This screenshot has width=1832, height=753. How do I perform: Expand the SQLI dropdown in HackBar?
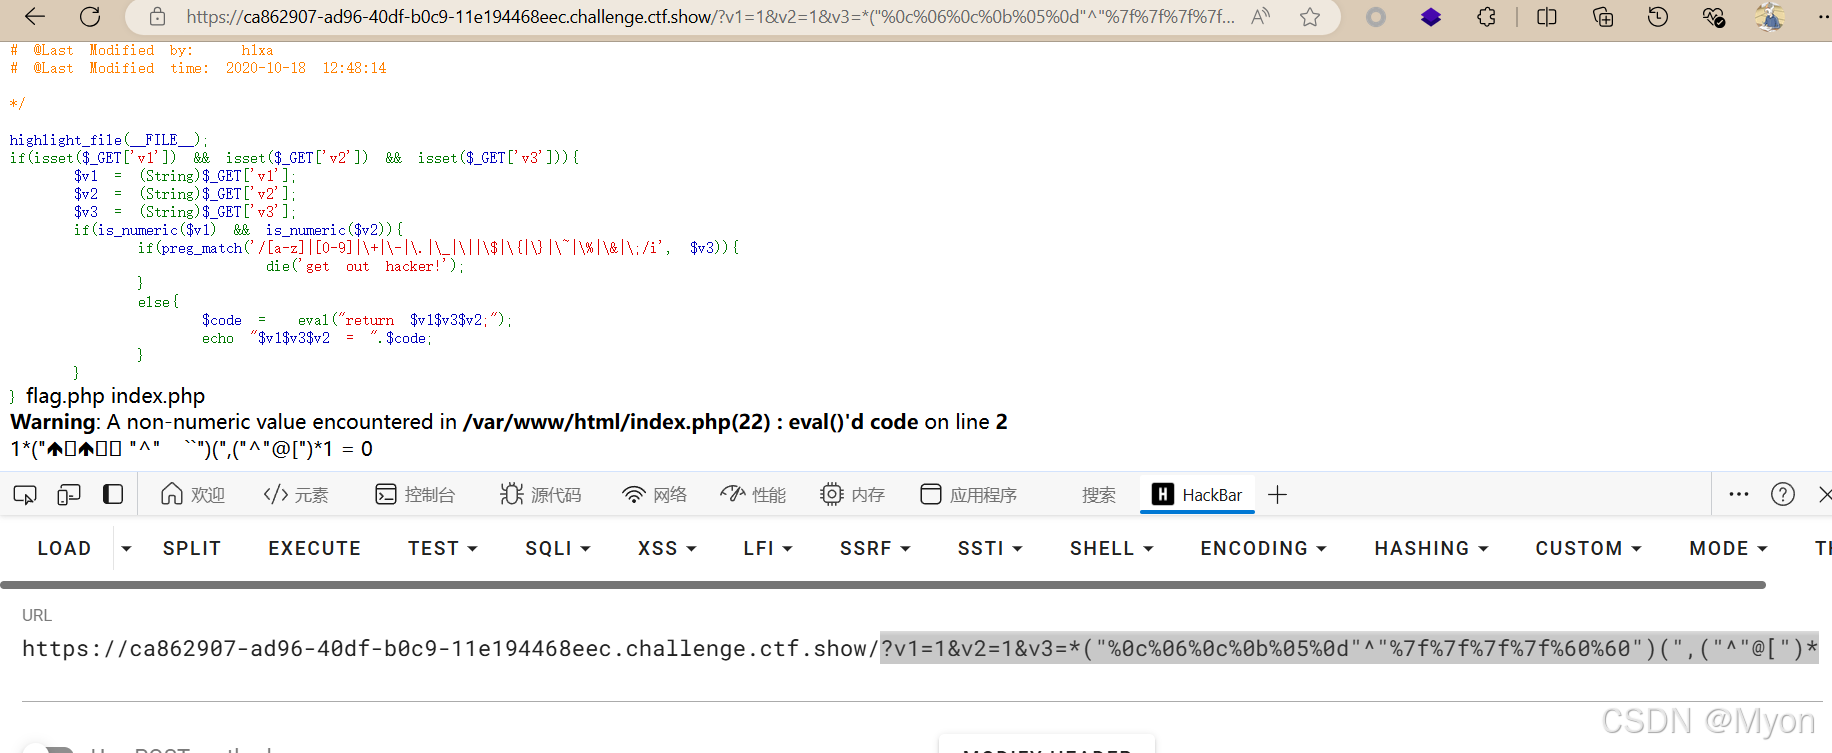[558, 549]
